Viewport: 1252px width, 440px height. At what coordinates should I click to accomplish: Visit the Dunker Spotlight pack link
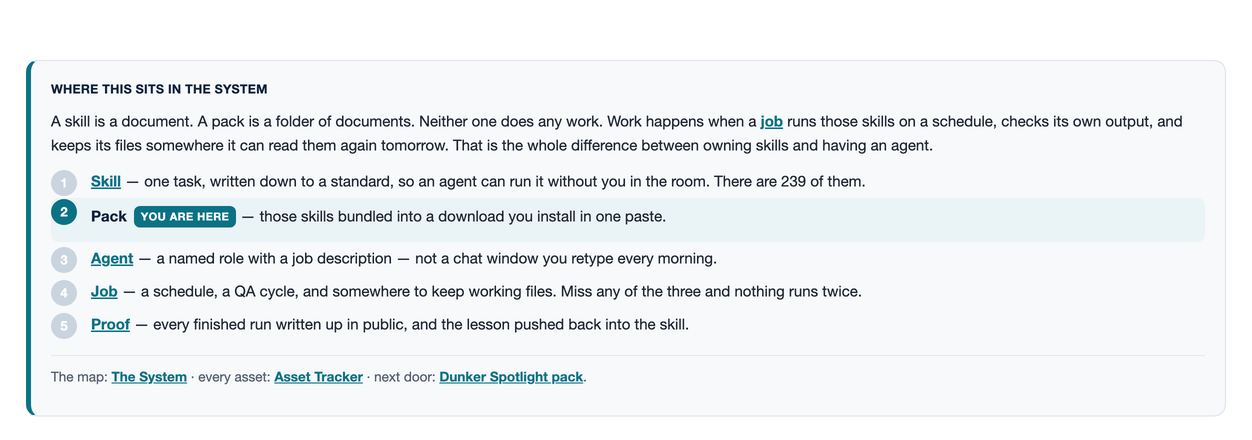coord(511,377)
